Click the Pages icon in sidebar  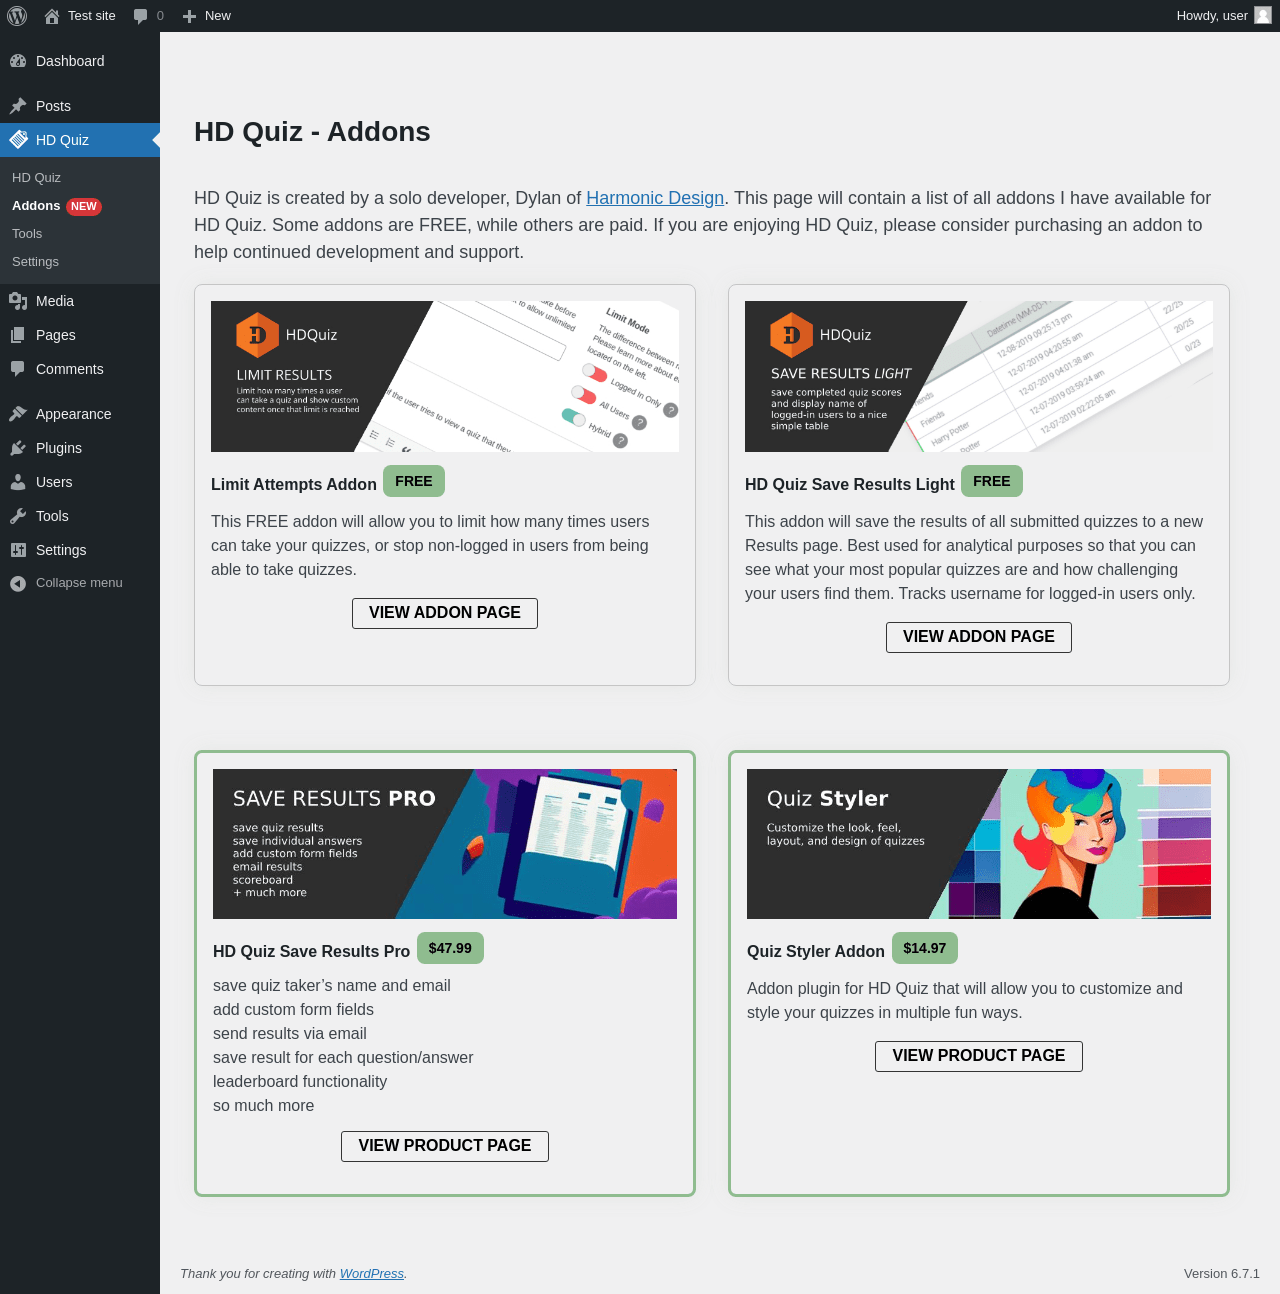coord(18,335)
